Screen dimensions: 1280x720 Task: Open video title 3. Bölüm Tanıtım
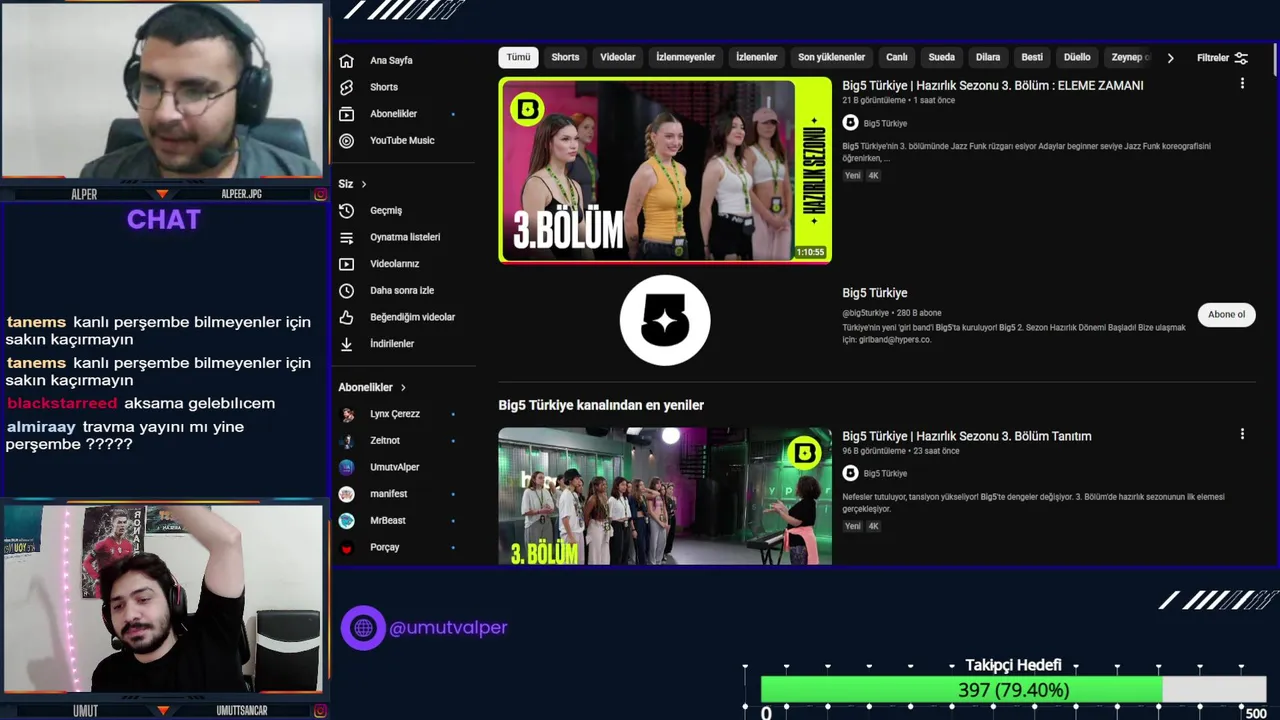(x=967, y=436)
